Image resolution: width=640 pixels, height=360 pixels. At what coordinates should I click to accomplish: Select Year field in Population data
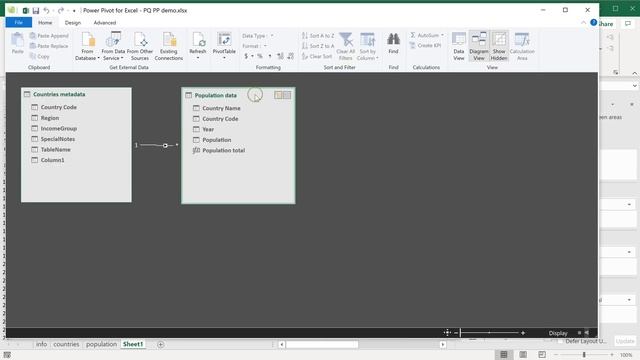point(208,129)
